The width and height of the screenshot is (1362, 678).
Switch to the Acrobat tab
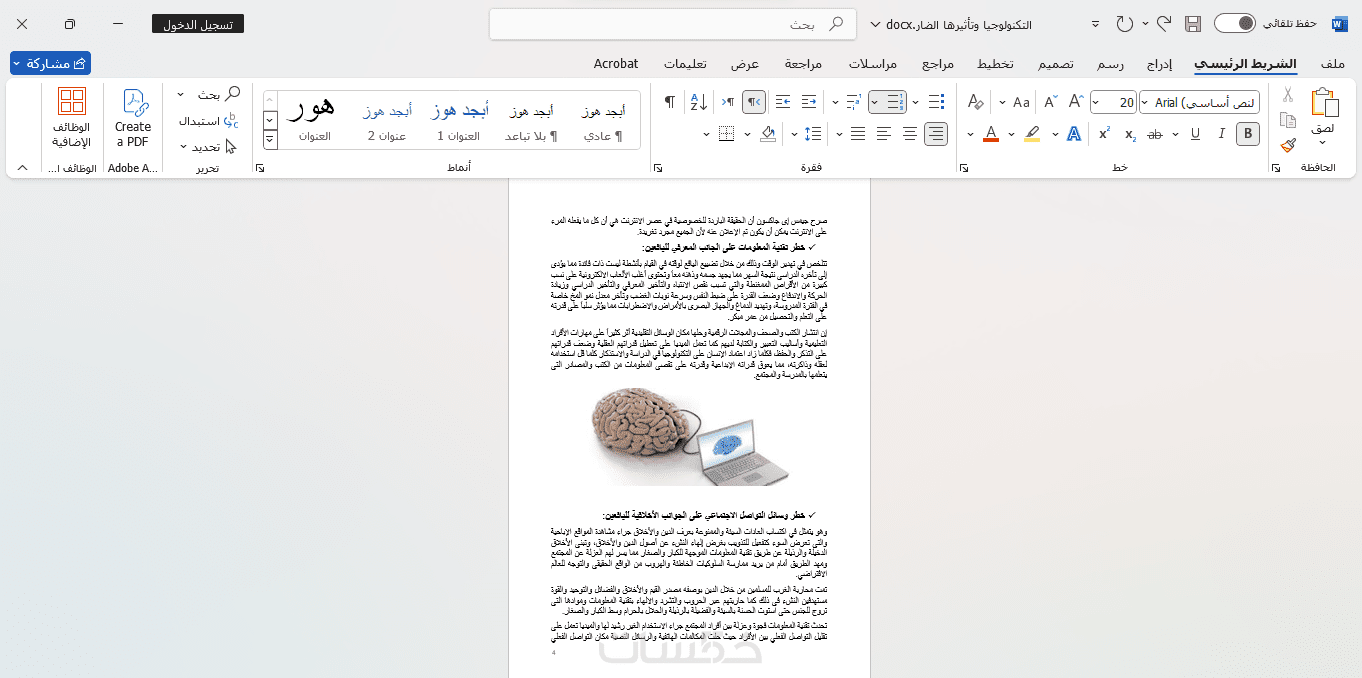(616, 63)
